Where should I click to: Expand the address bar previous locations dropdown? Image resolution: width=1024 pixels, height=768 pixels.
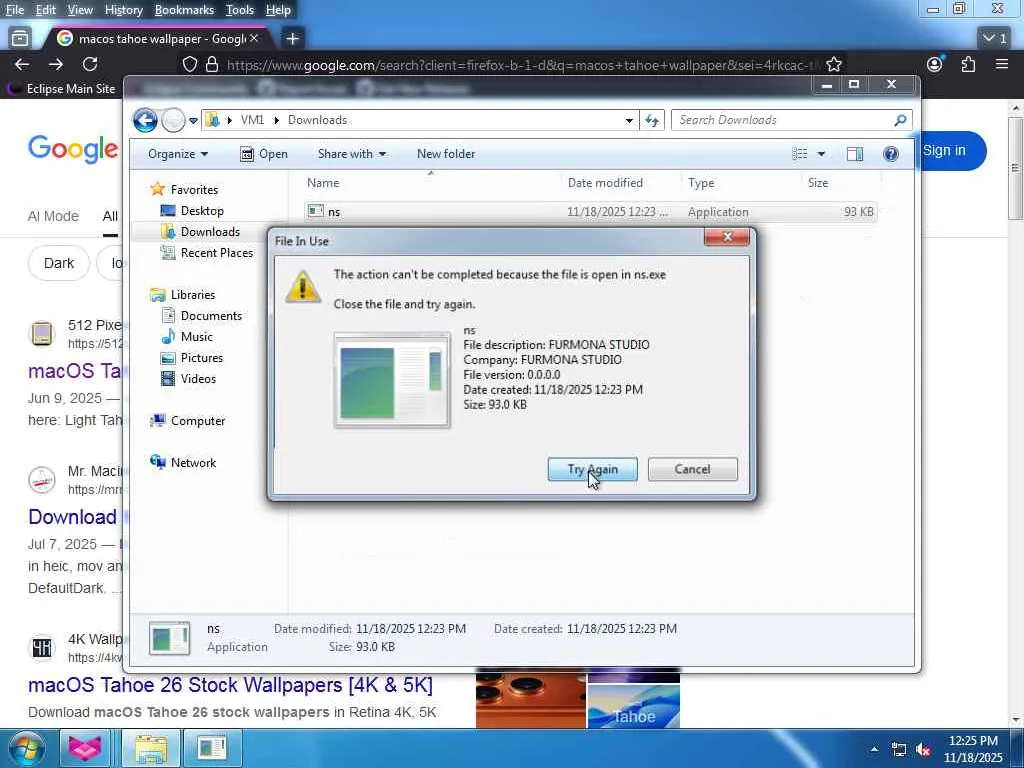(x=629, y=120)
